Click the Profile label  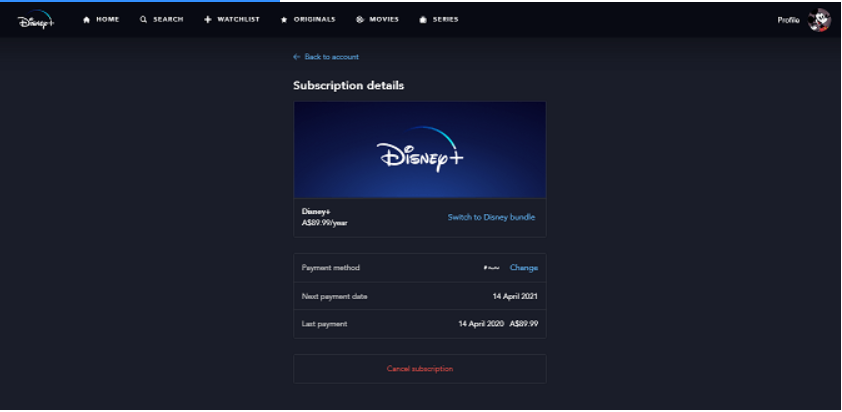(788, 20)
